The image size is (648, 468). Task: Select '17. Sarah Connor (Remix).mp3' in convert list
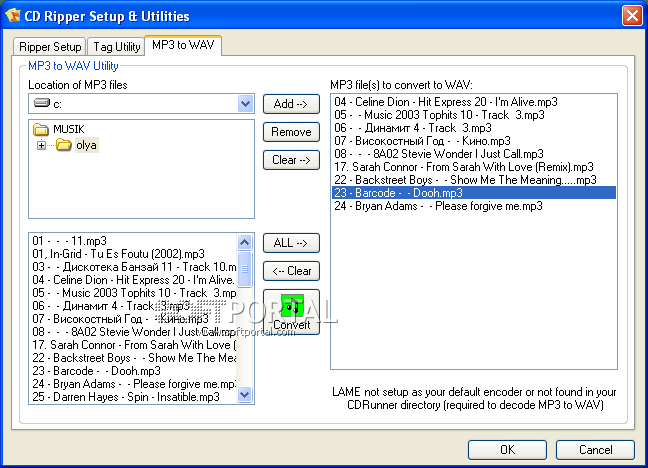point(474,167)
